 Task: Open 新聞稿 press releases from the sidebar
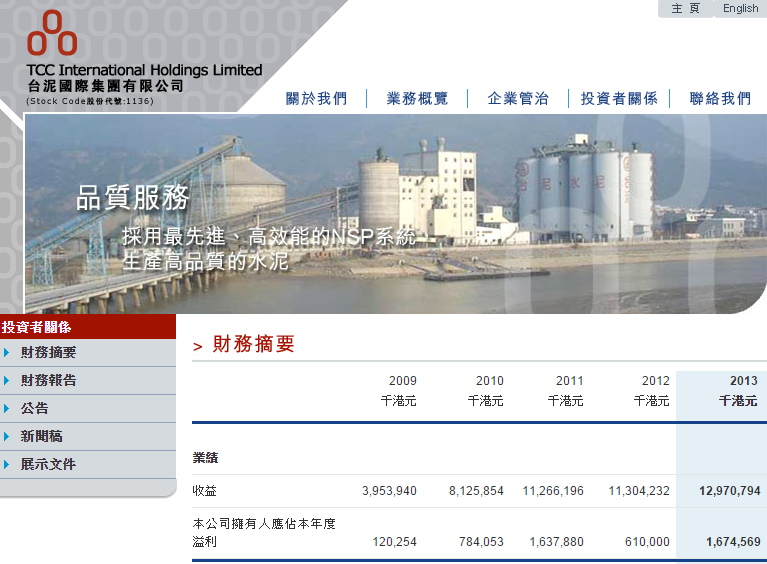(x=41, y=437)
